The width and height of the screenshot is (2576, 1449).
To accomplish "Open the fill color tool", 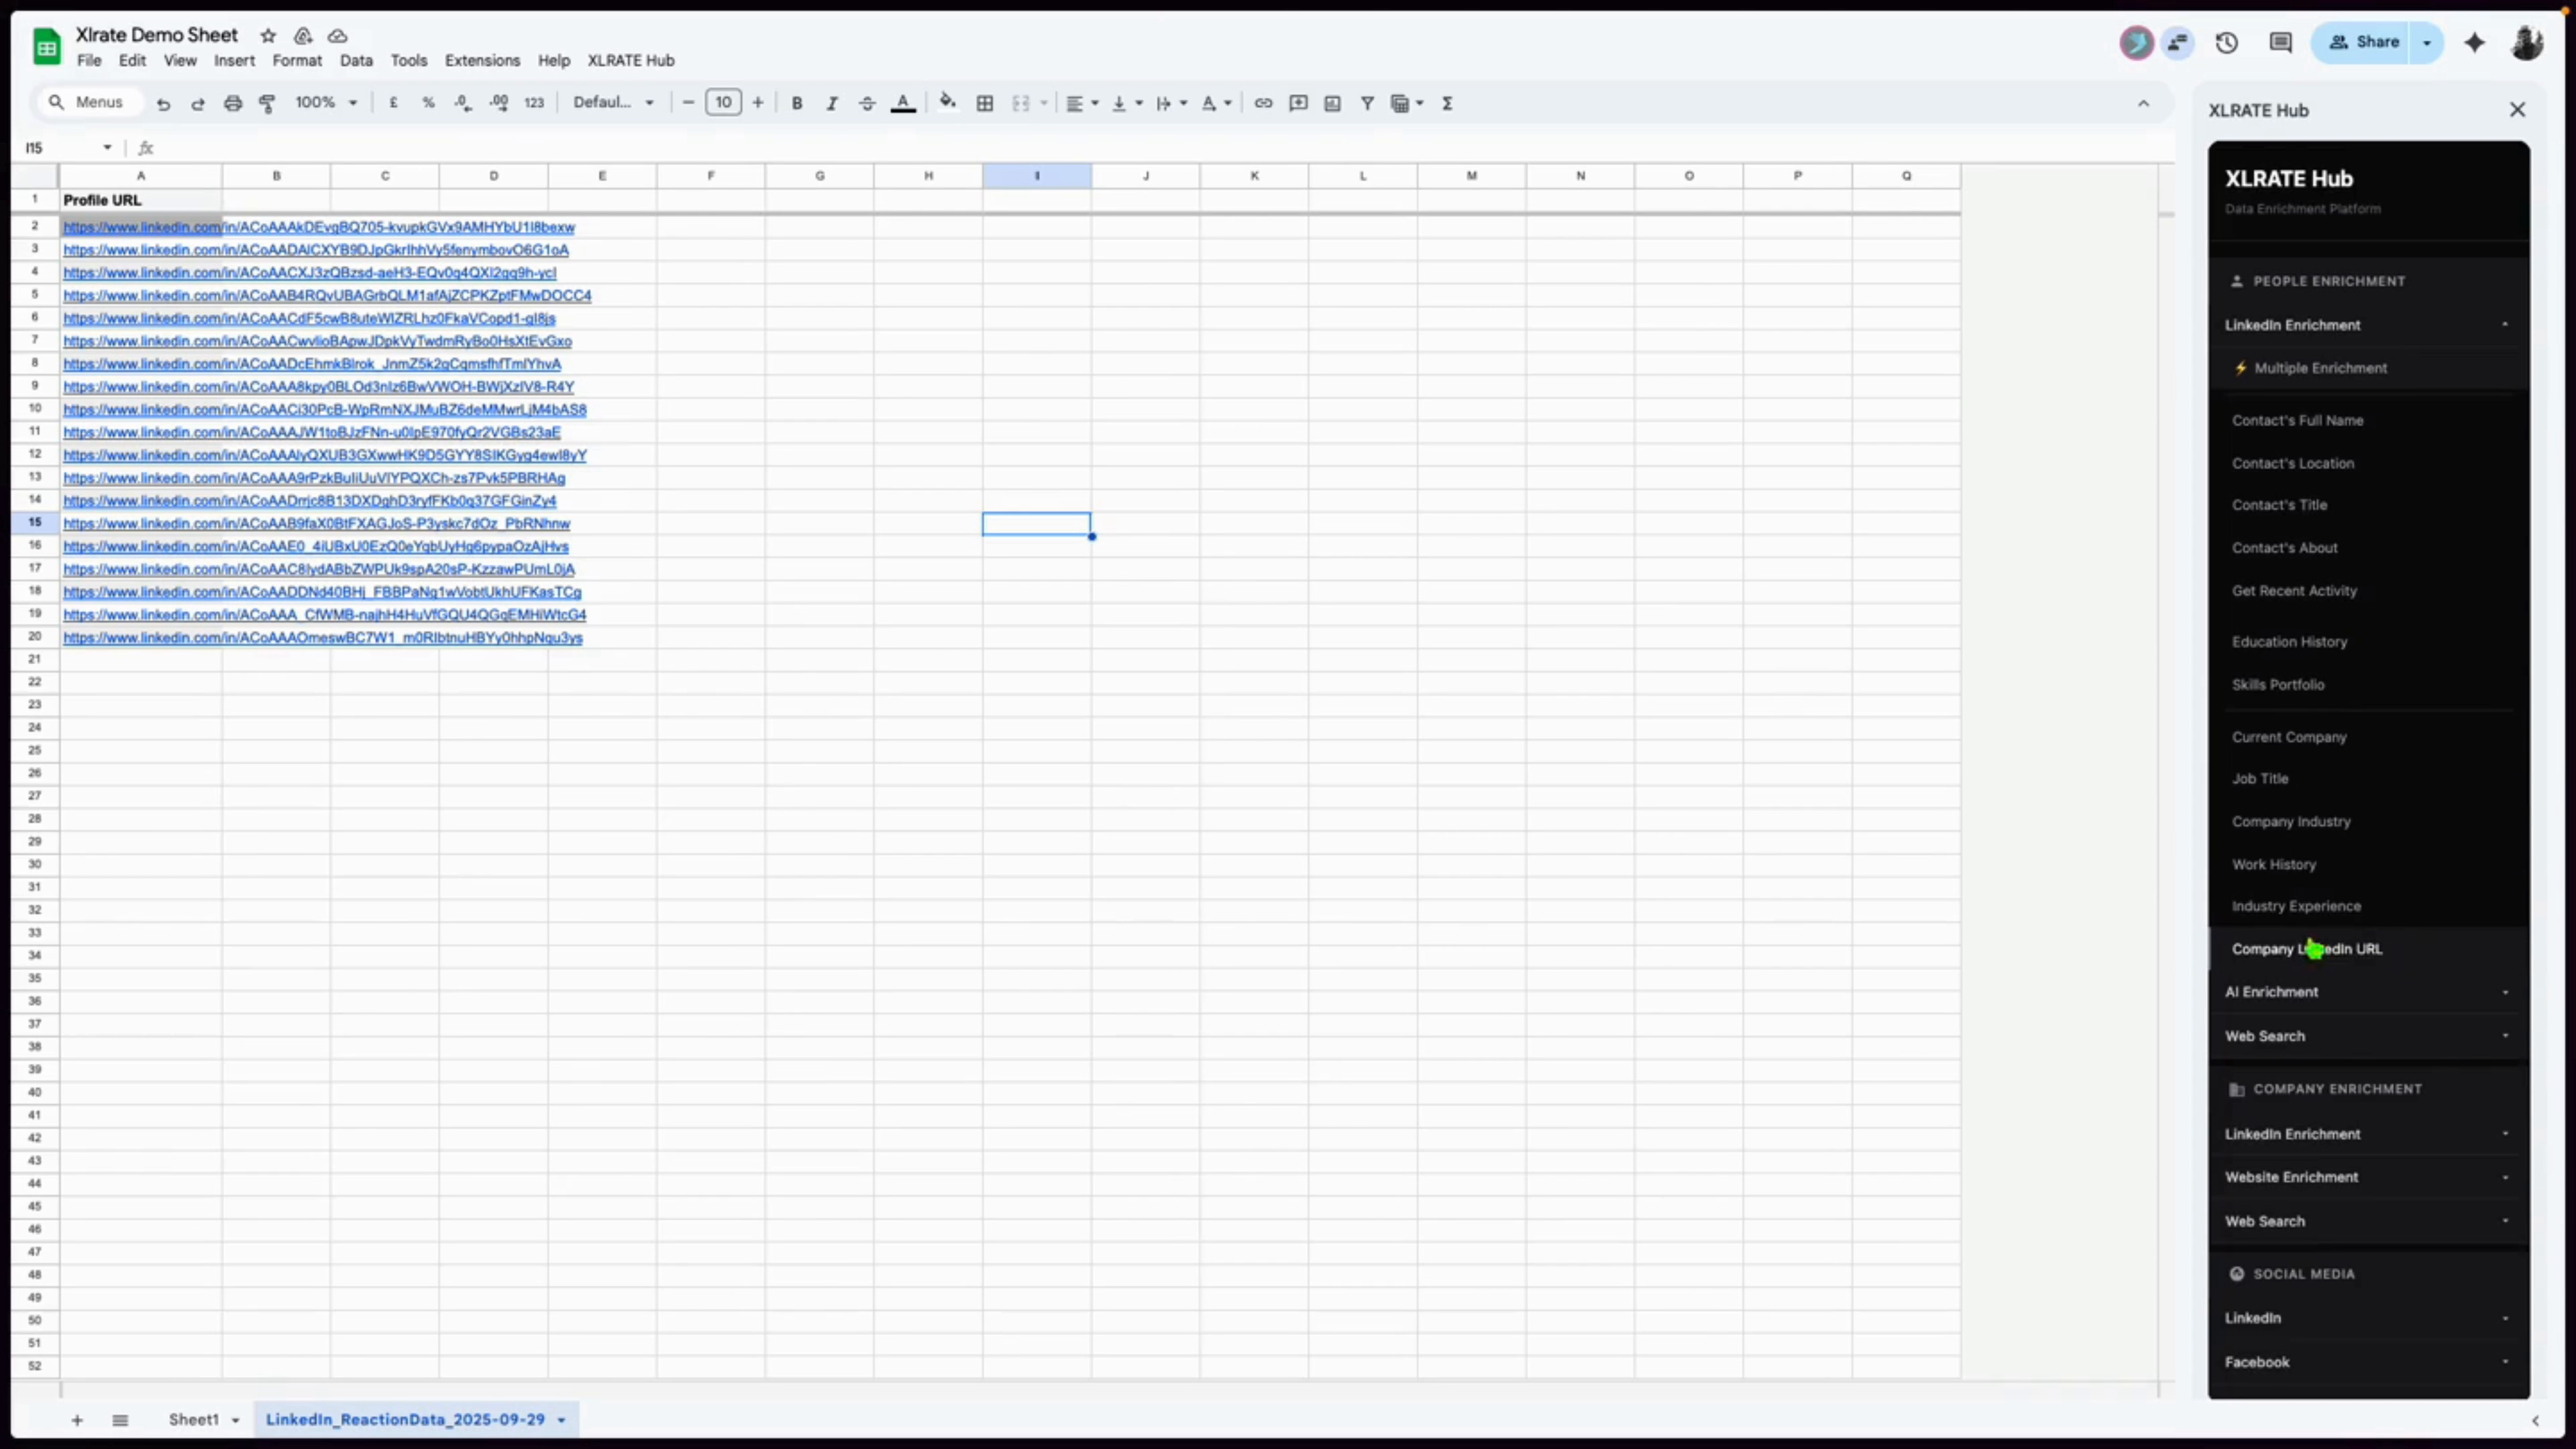I will (948, 102).
